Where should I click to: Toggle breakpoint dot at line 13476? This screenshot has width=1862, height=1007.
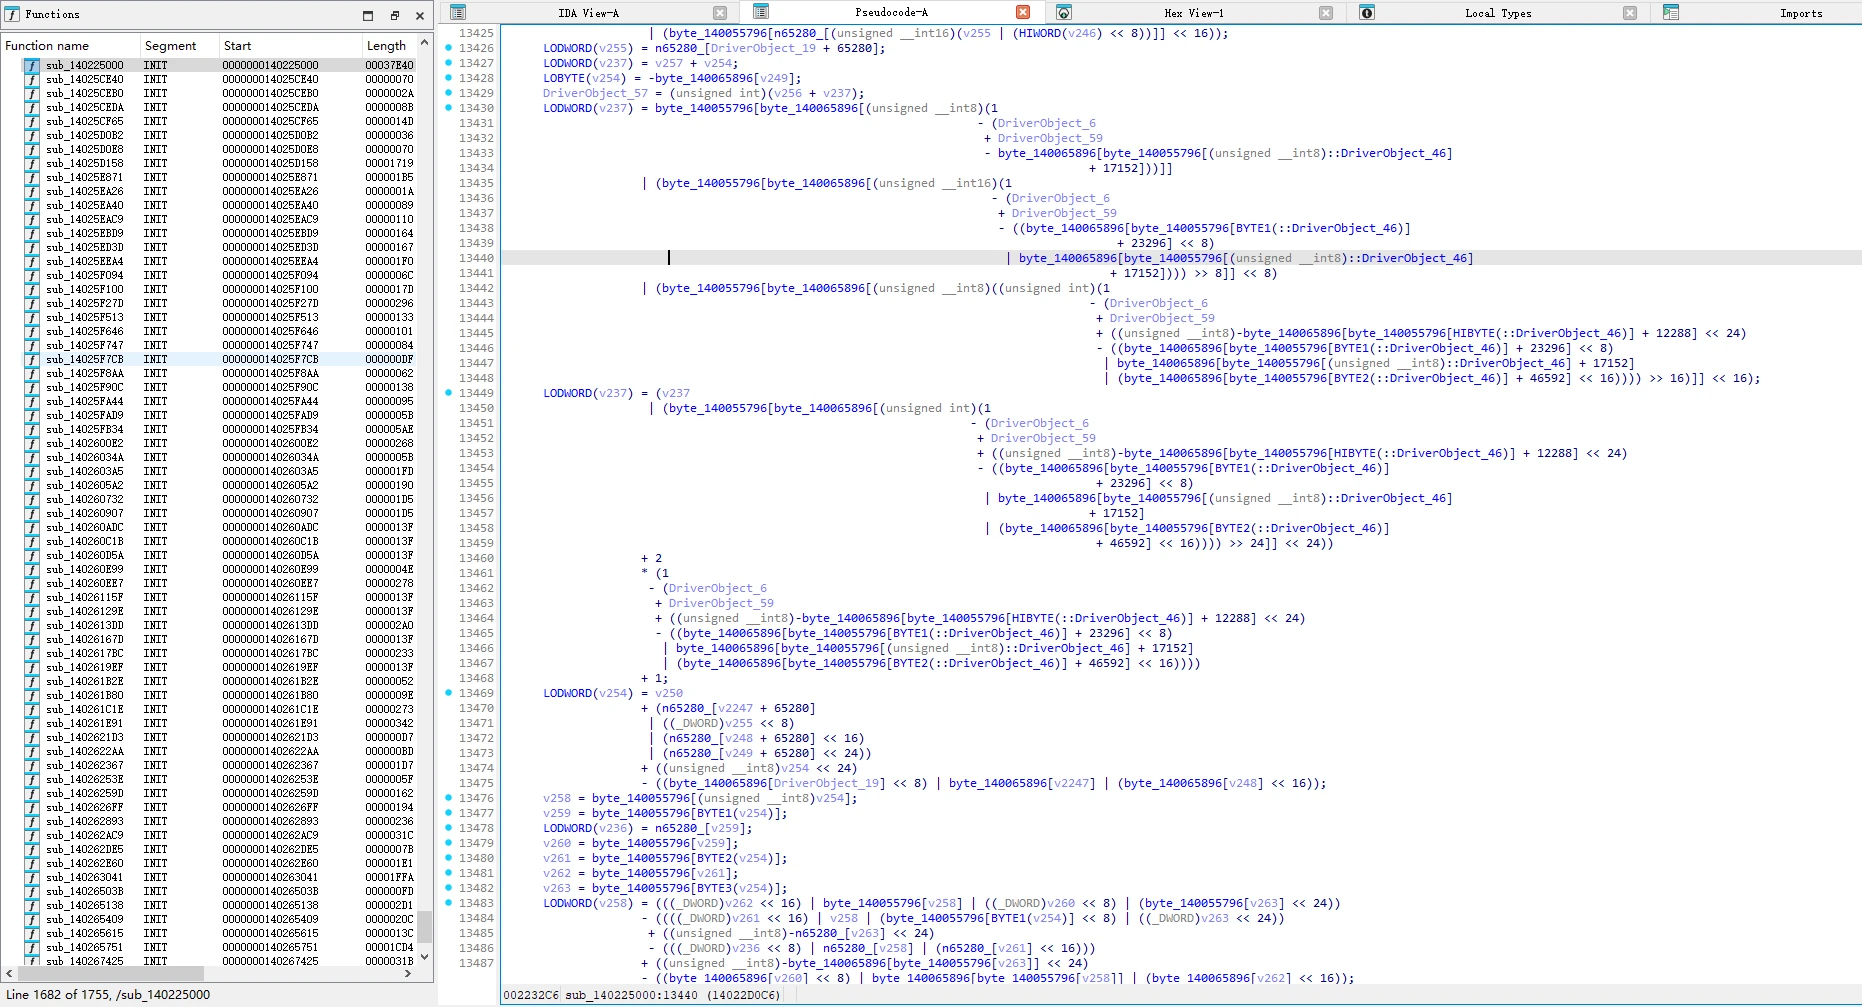pyautogui.click(x=449, y=798)
